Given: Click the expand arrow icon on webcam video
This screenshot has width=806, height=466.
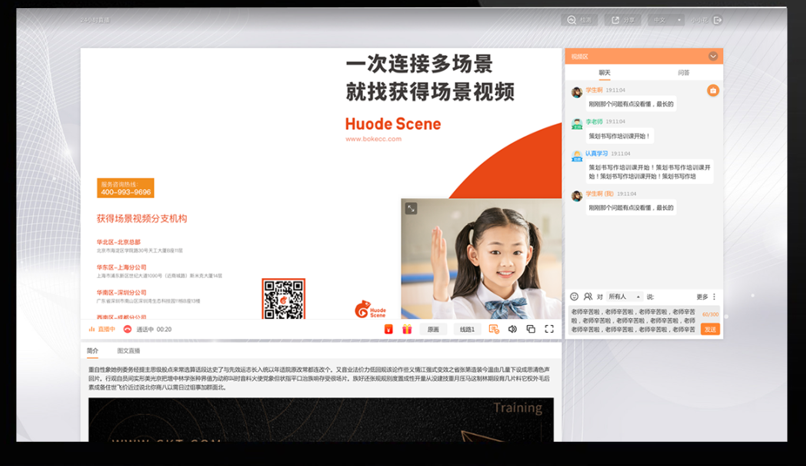Looking at the screenshot, I should 411,208.
